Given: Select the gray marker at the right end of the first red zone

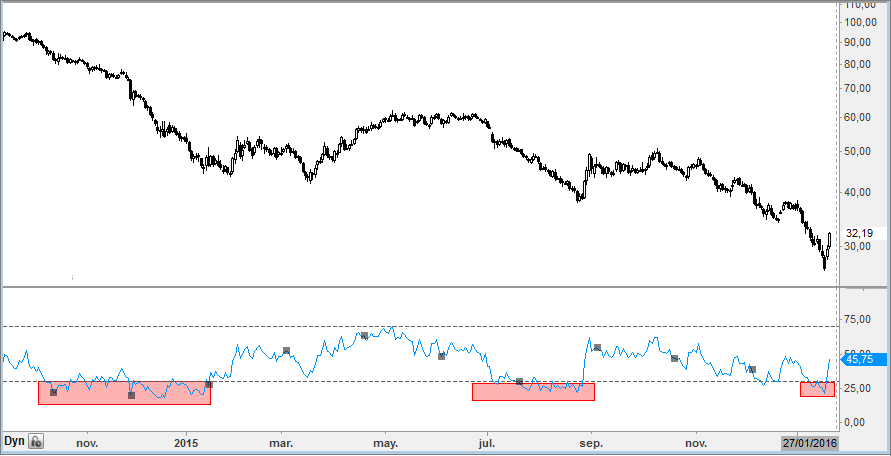Looking at the screenshot, I should click(x=209, y=385).
